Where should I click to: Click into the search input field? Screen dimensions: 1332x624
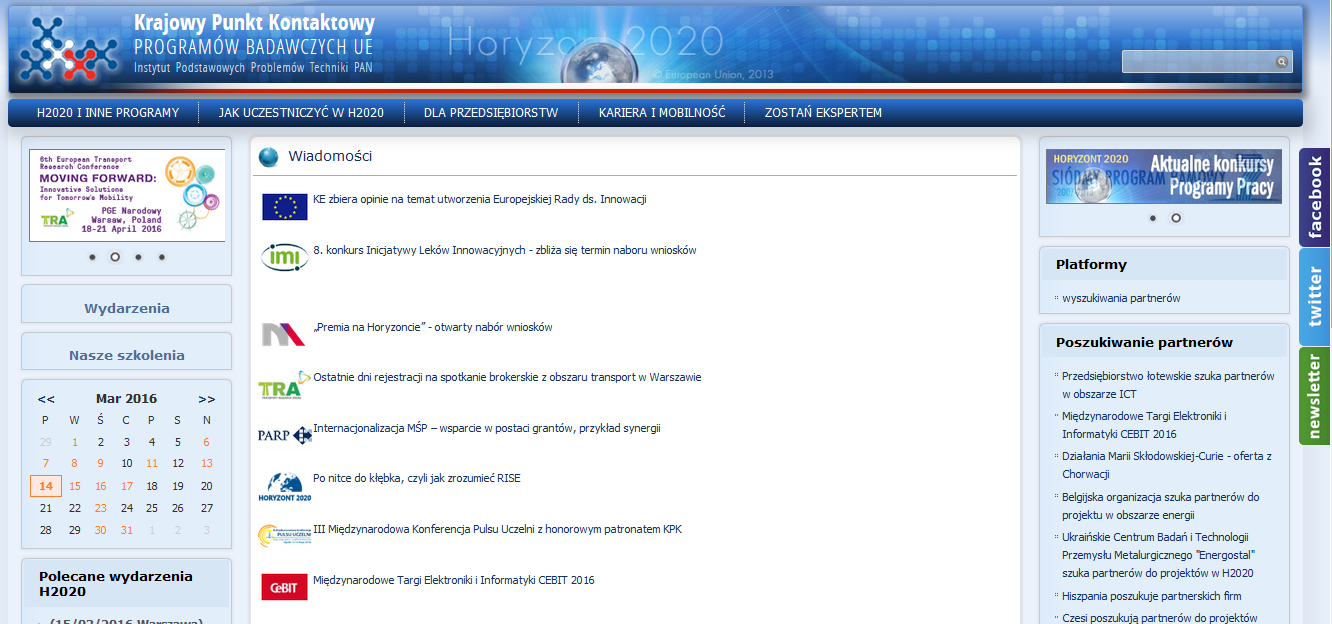(x=1198, y=62)
